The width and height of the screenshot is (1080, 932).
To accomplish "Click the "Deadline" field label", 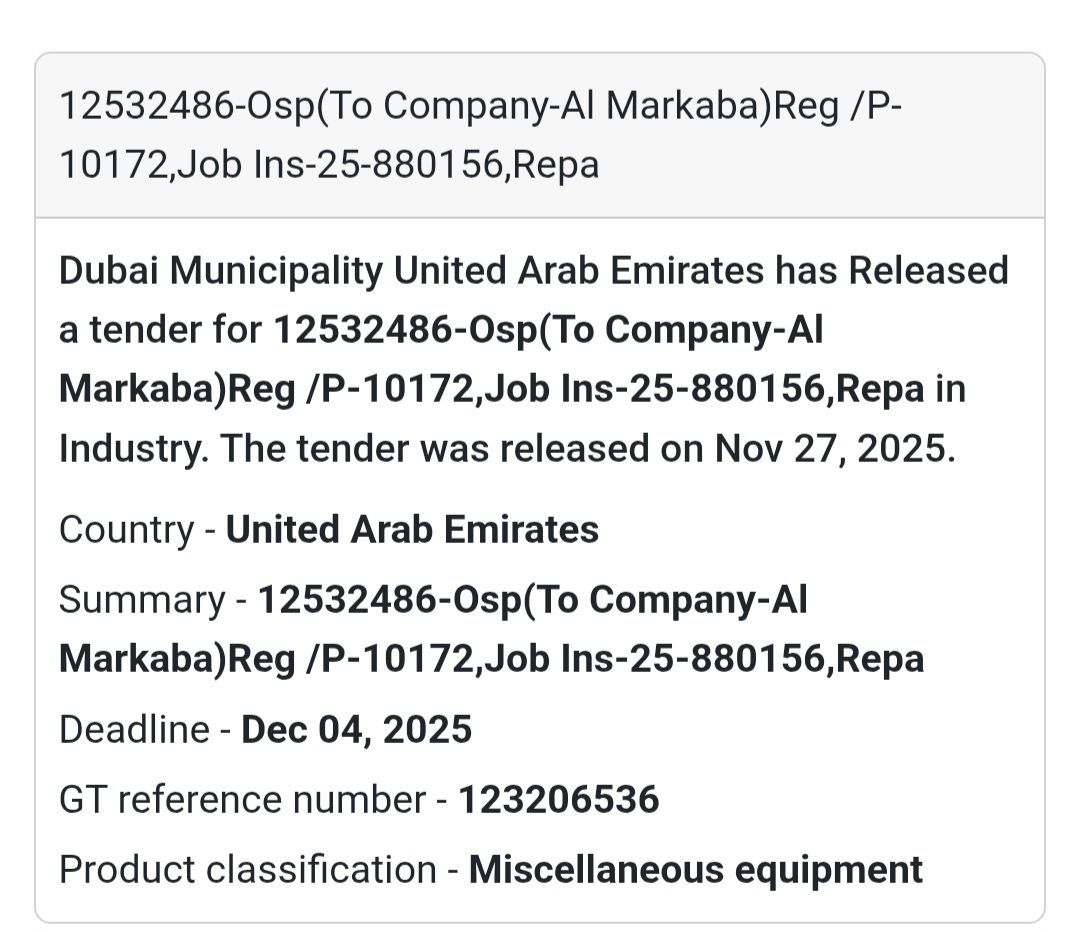I will [133, 730].
